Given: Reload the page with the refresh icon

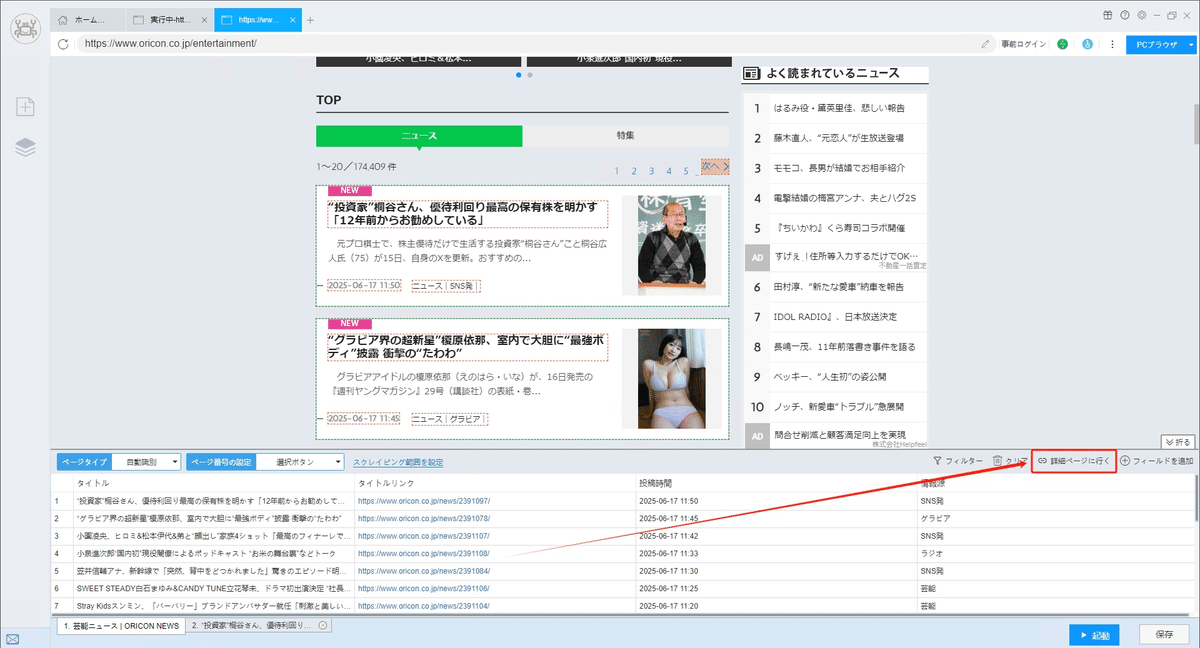Looking at the screenshot, I should coord(63,44).
